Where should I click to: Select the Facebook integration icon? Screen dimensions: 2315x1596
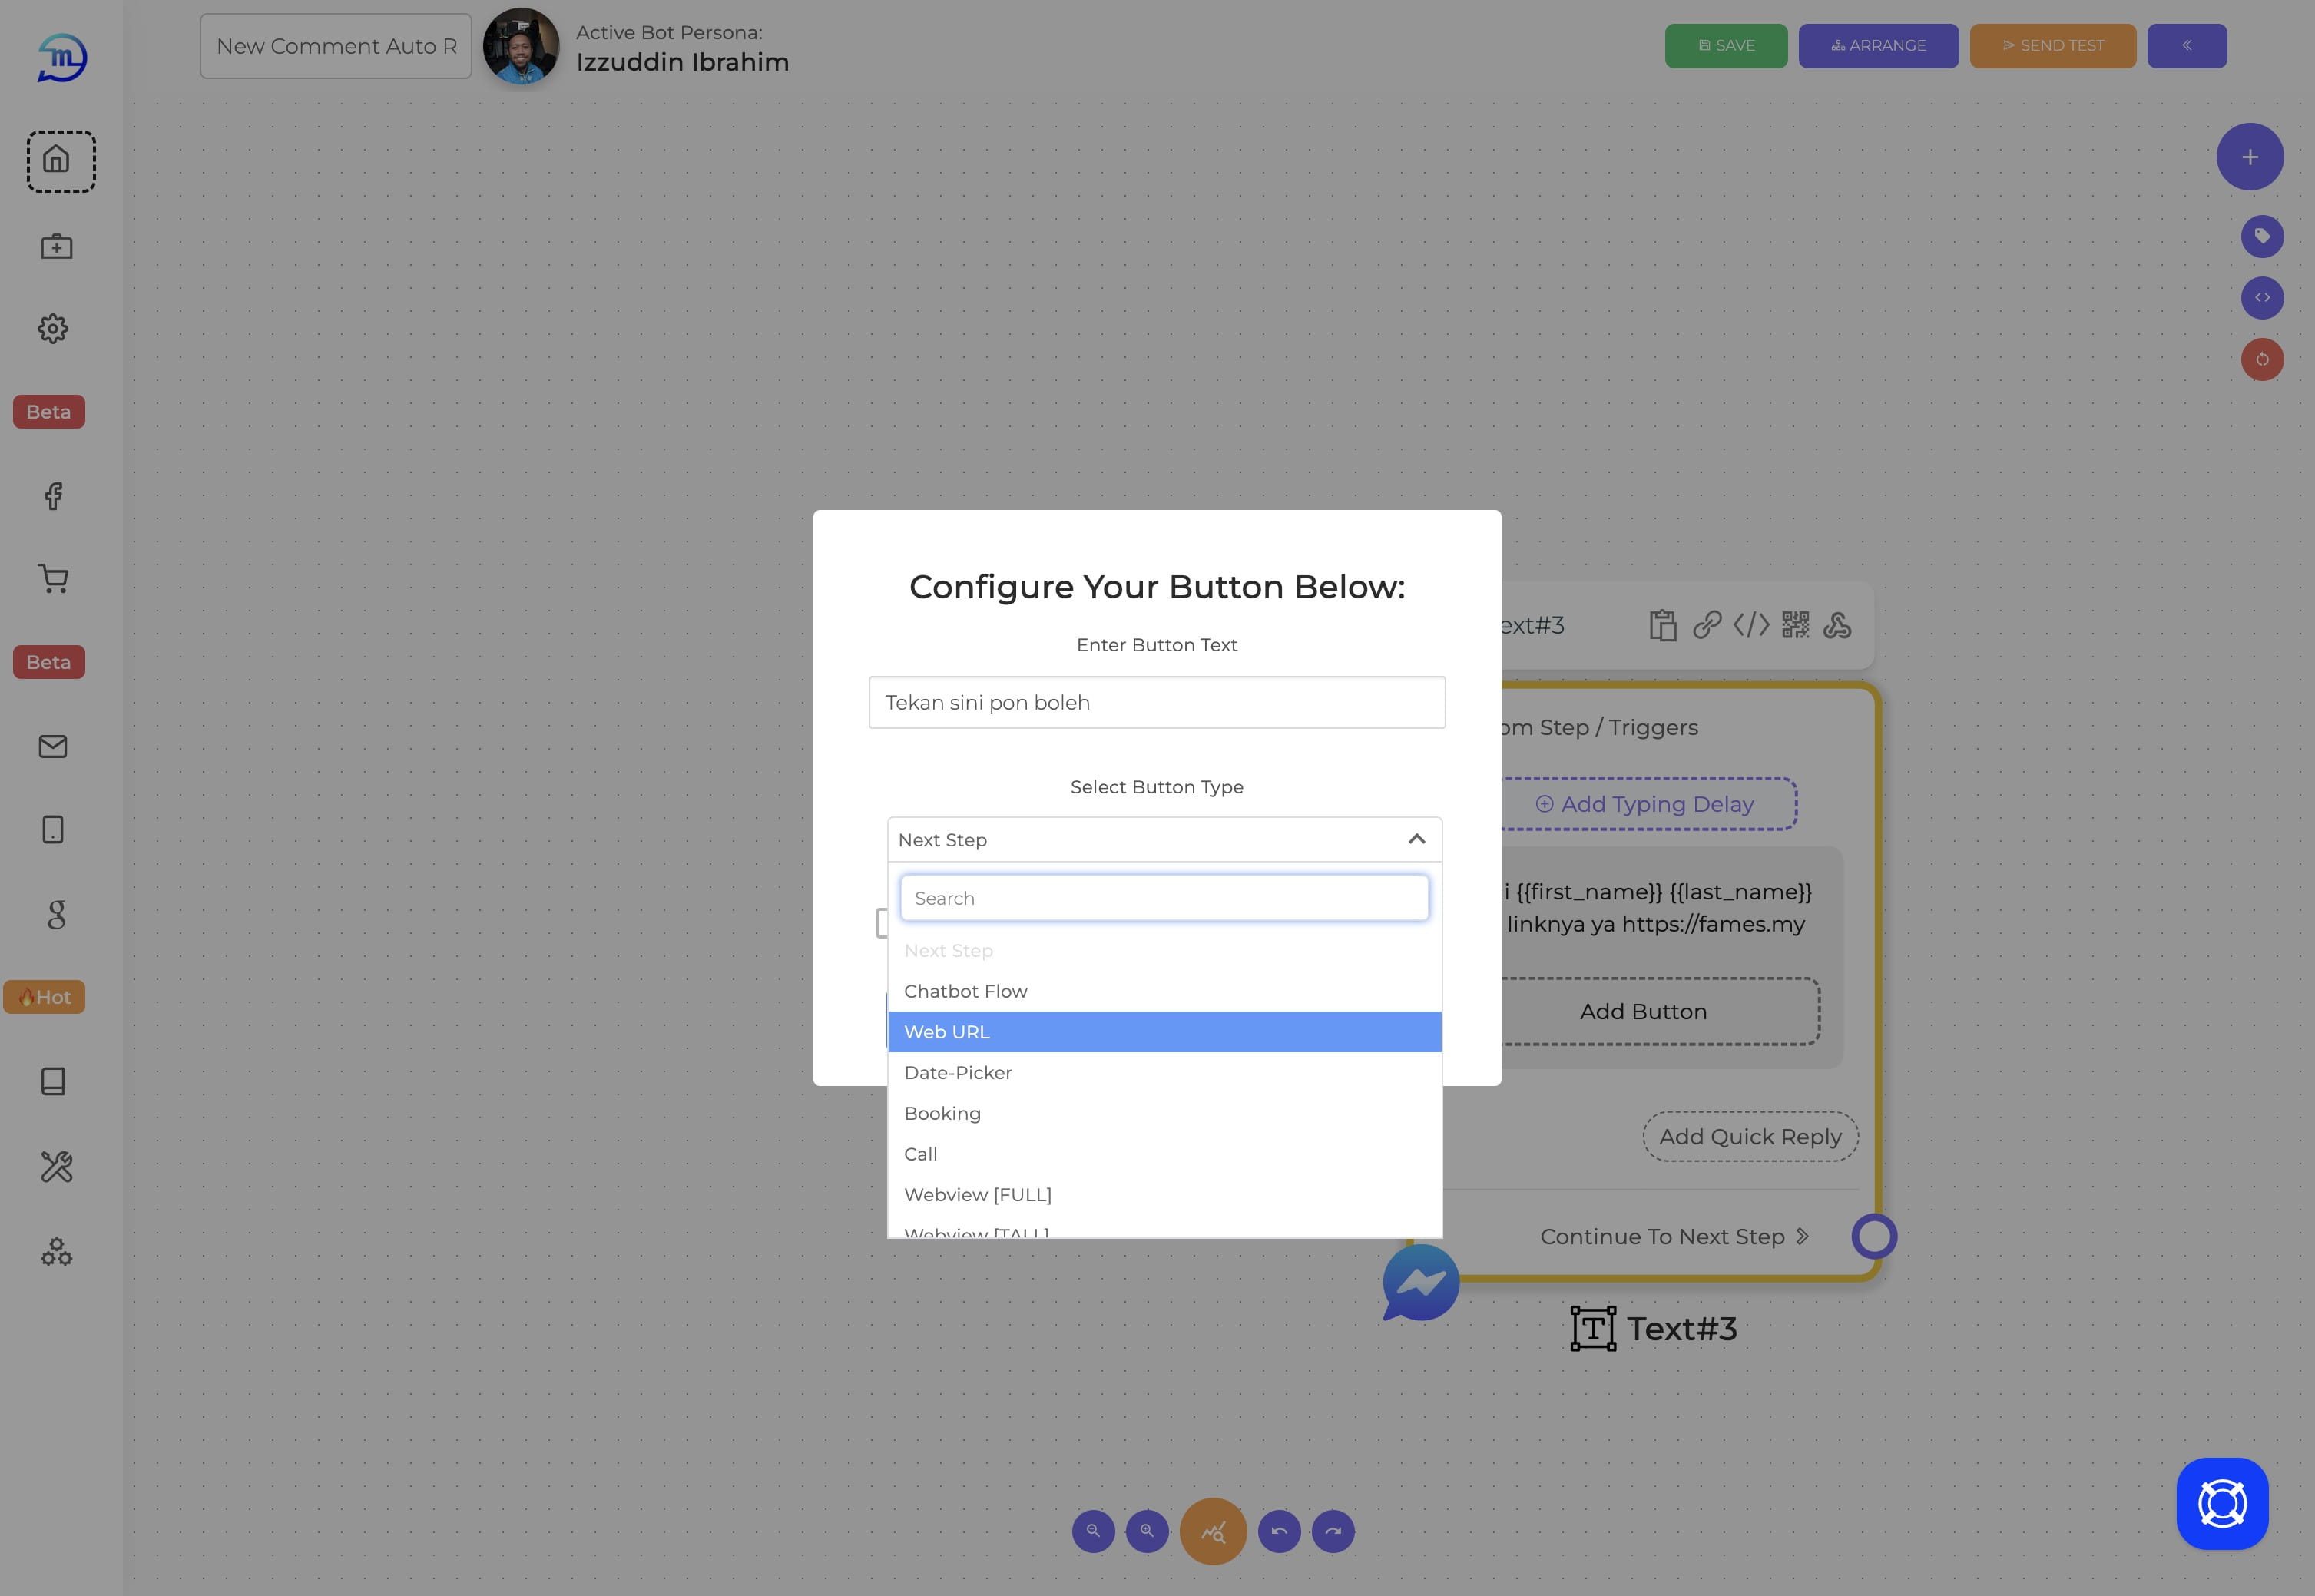pos(55,495)
